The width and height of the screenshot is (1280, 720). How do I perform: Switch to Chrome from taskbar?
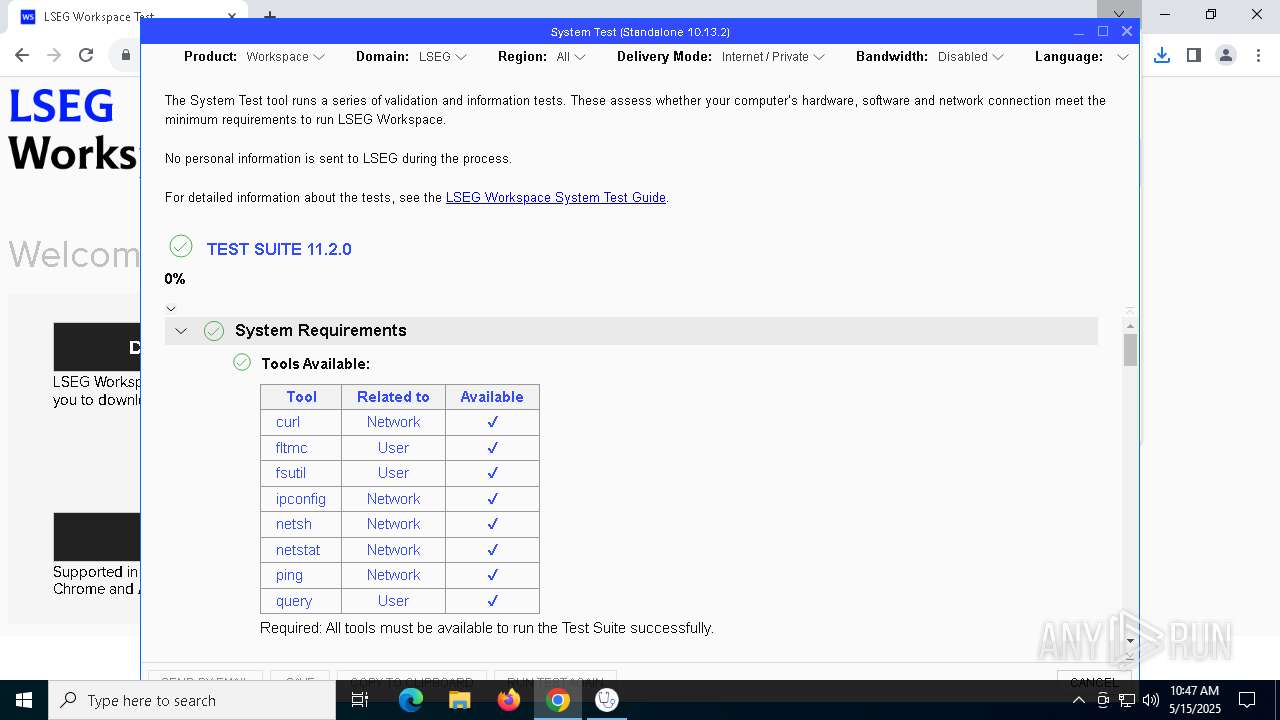[x=558, y=700]
